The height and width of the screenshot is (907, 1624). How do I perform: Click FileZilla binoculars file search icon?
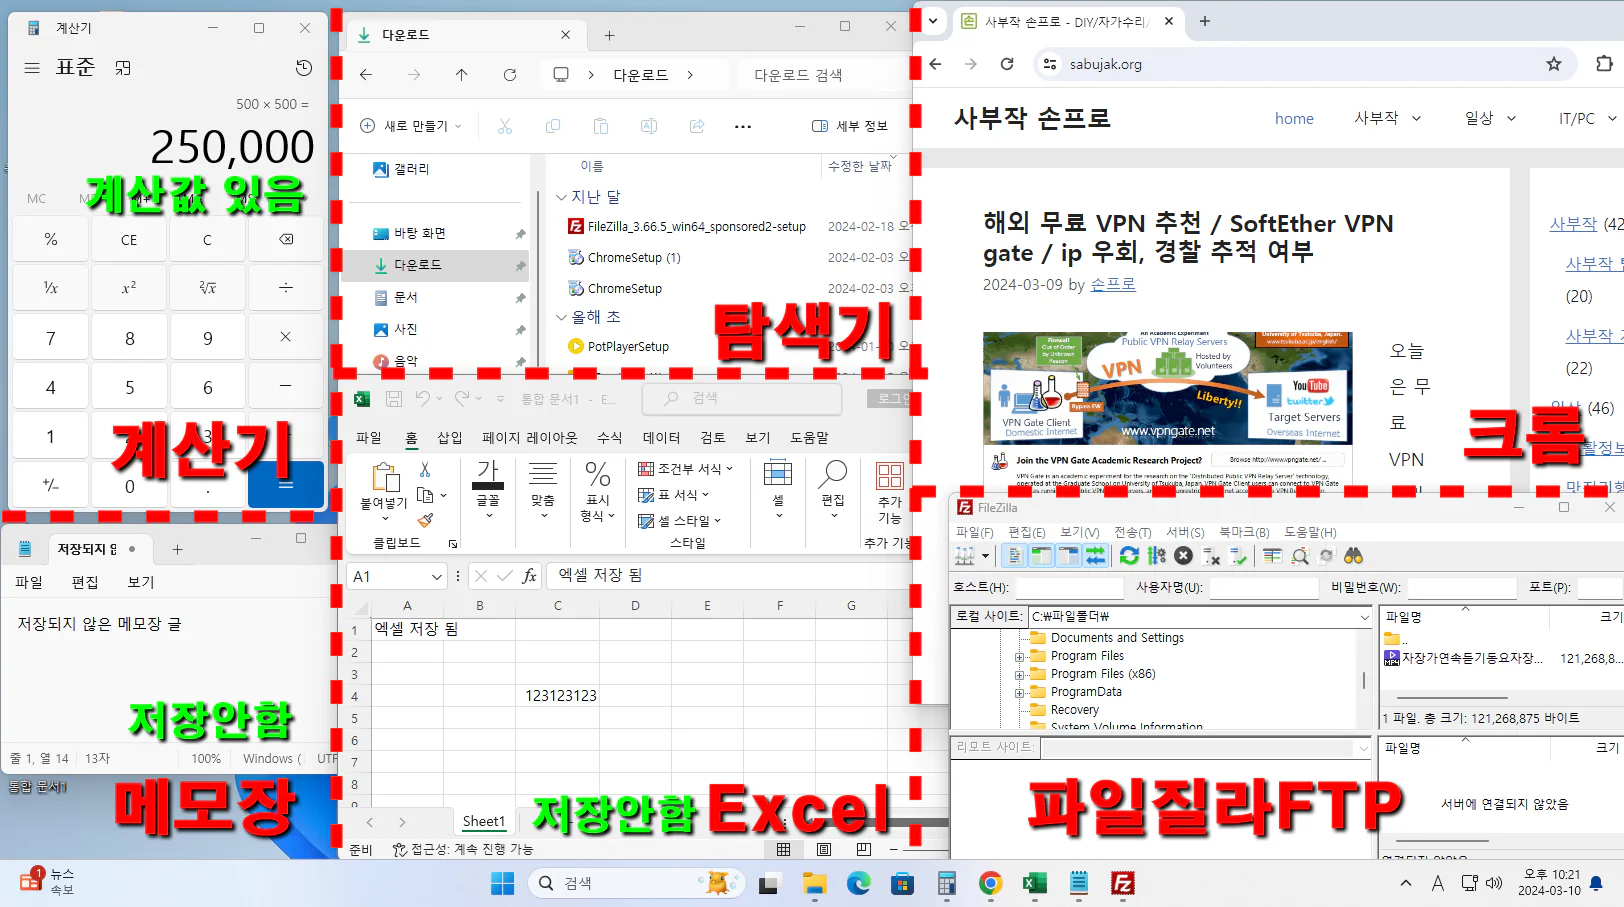pyautogui.click(x=1353, y=556)
